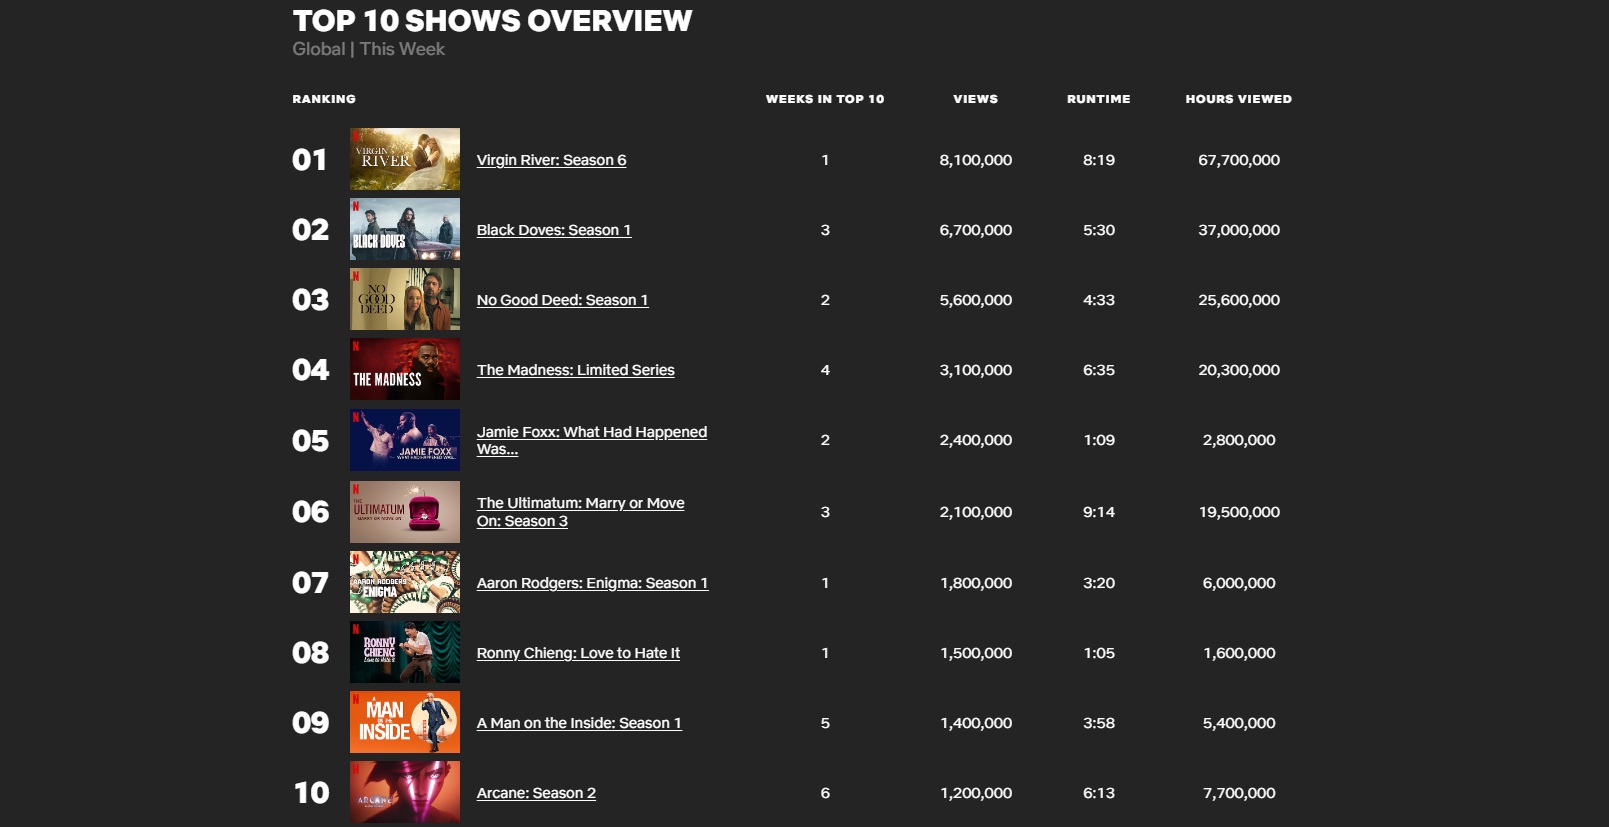Open A Man on the Inside: Season 1 link

[x=579, y=723]
